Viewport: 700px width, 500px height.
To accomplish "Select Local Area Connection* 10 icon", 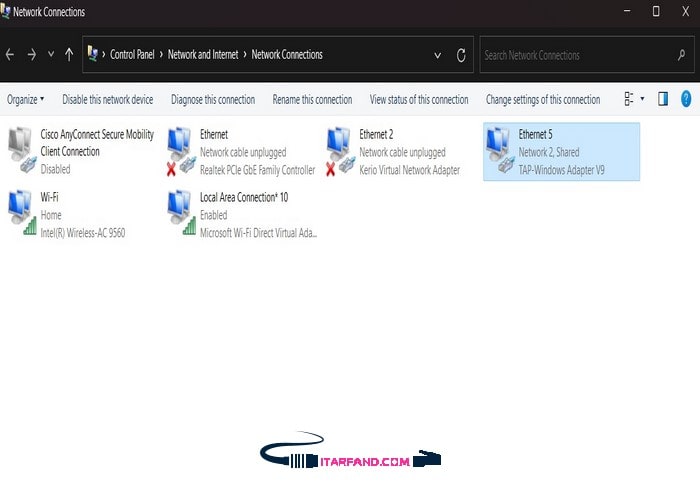I will (181, 212).
